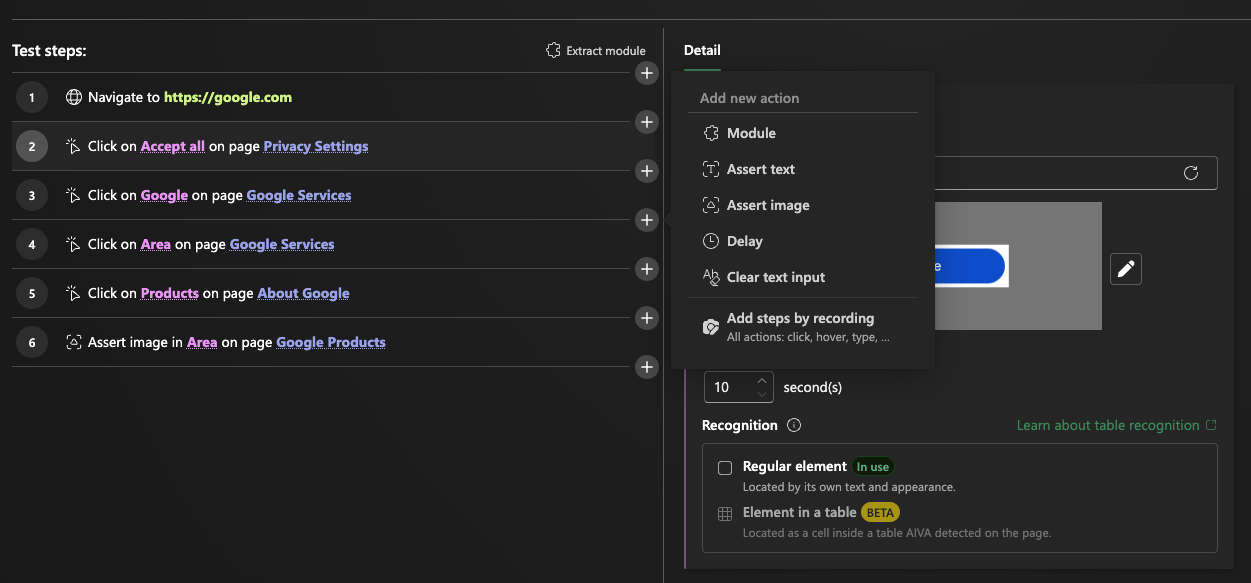Select the Regular element option
The width and height of the screenshot is (1251, 583).
[x=725, y=467]
